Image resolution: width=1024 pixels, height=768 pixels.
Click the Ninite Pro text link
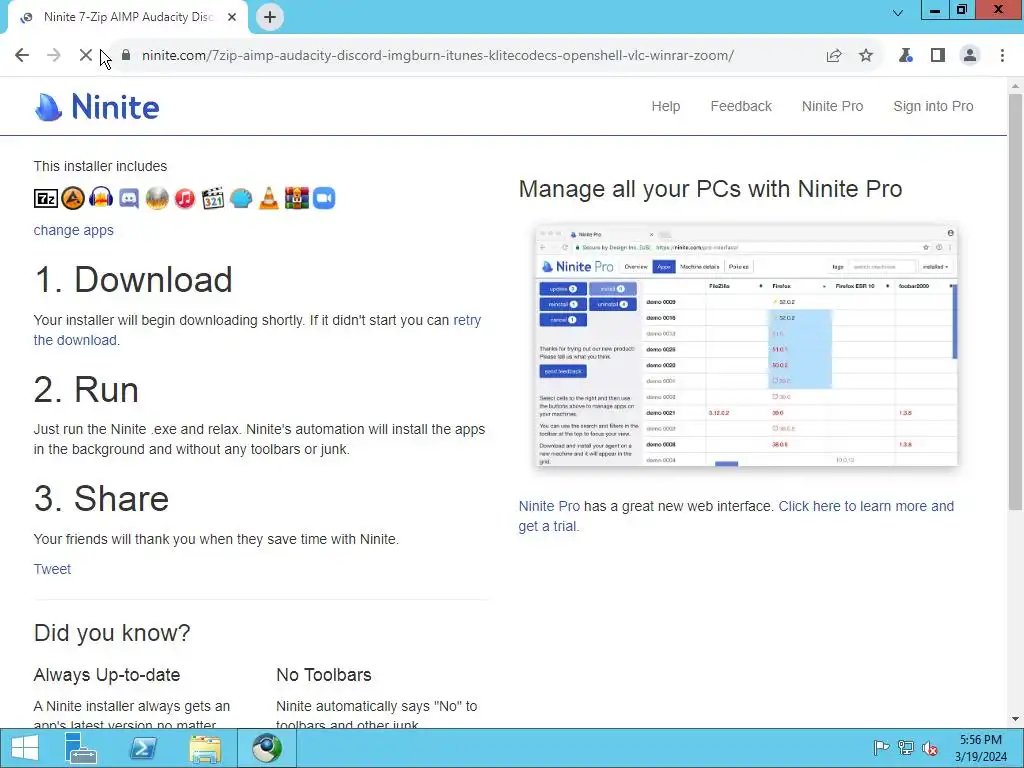[x=549, y=506]
